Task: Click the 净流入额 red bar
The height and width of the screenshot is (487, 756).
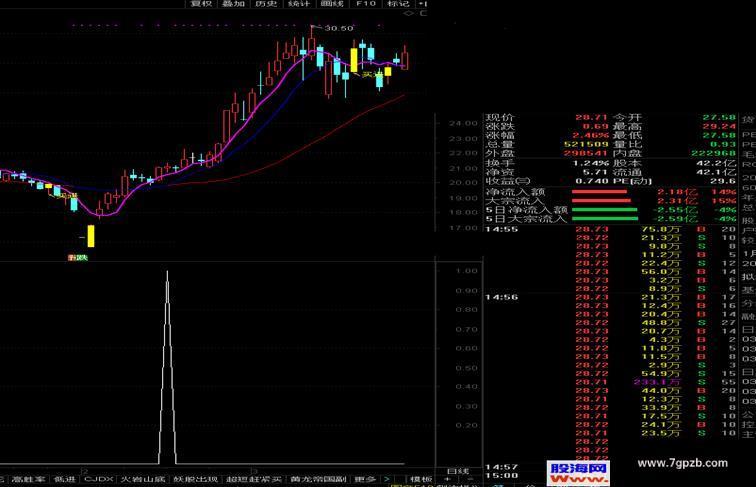Action: click(x=599, y=192)
